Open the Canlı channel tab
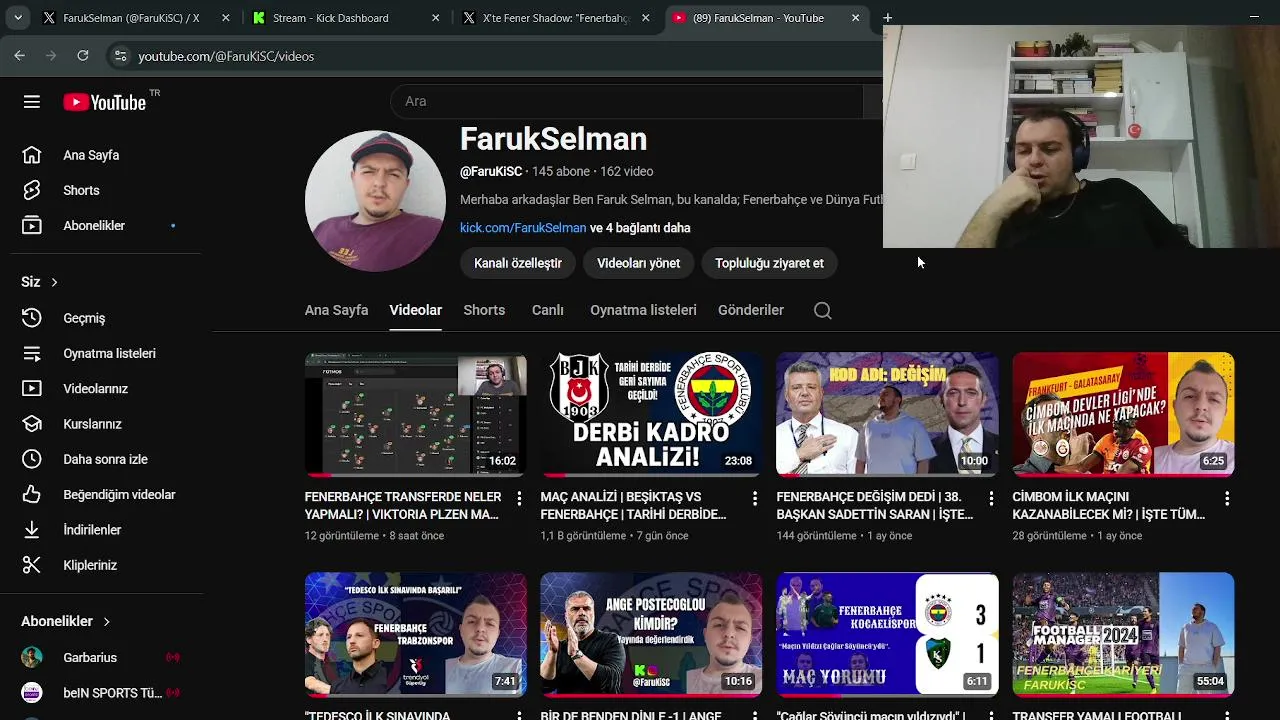The height and width of the screenshot is (720, 1280). click(548, 310)
